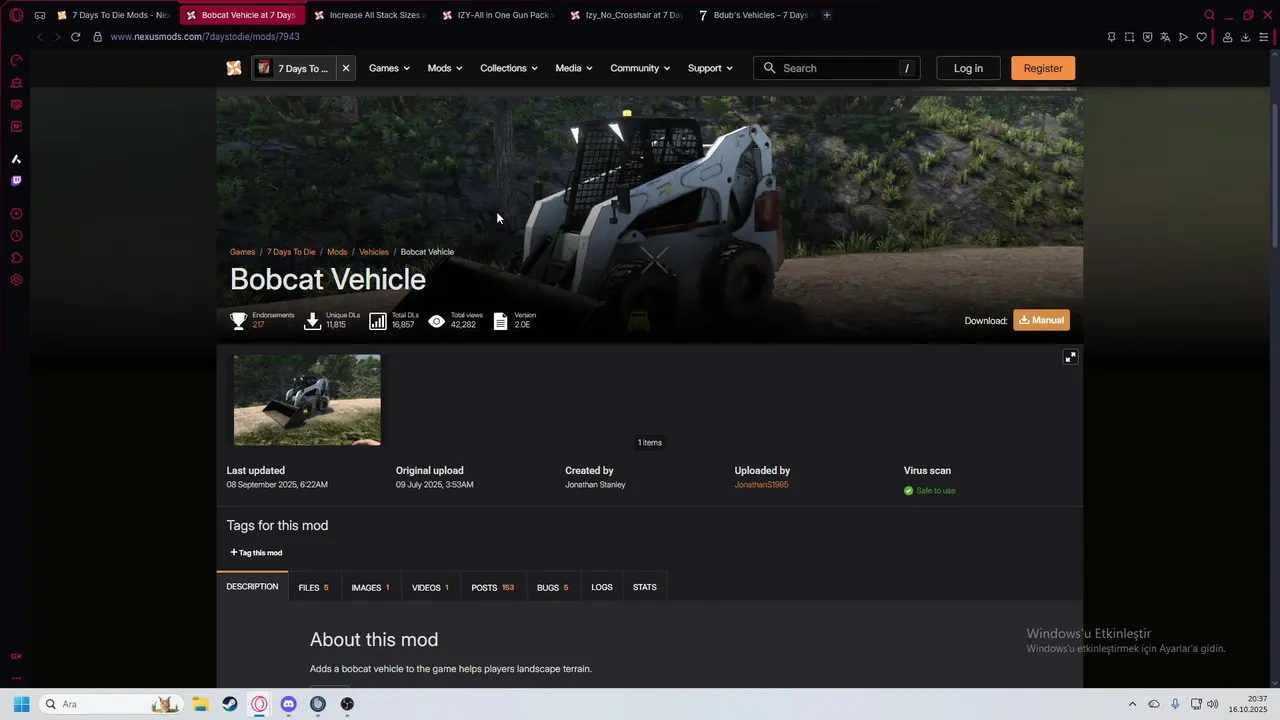Focus the Nexus Mods Search field
1280x720 pixels.
coord(836,68)
